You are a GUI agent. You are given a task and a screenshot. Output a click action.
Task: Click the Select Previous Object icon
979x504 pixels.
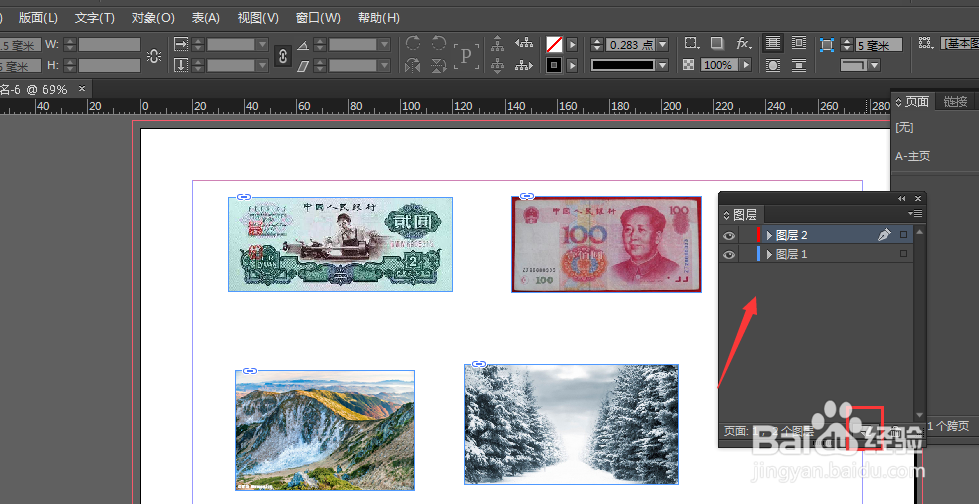click(x=524, y=43)
